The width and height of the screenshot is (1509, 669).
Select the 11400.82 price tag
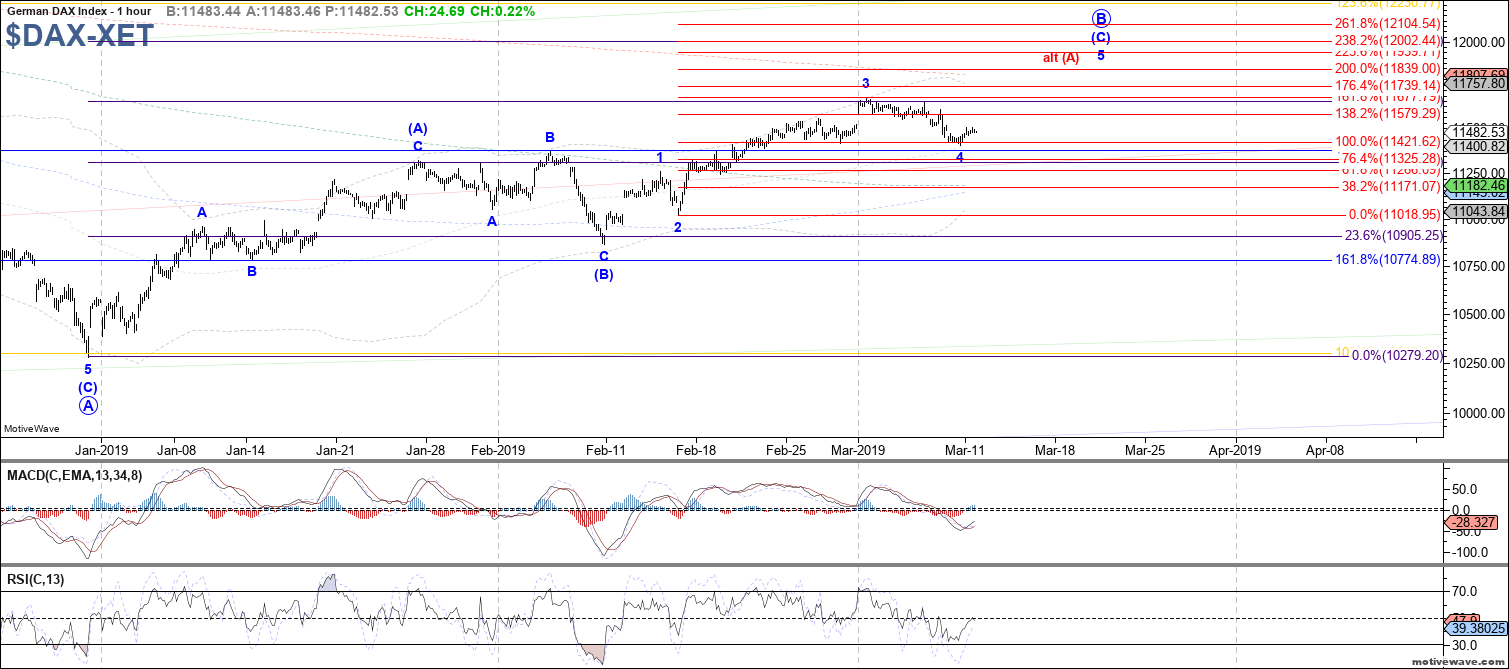pyautogui.click(x=1476, y=146)
